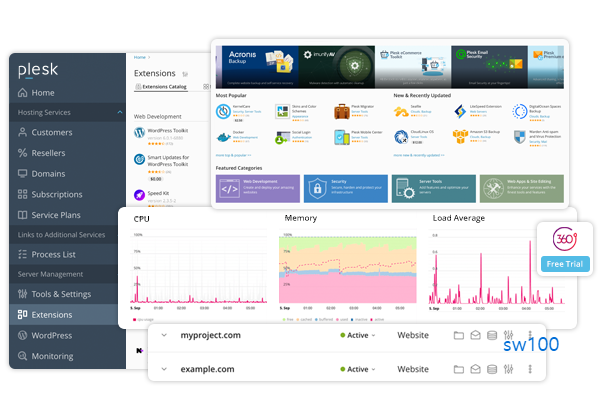The image size is (600, 400).
Task: Open the Server Tools category tile
Action: [x=434, y=189]
